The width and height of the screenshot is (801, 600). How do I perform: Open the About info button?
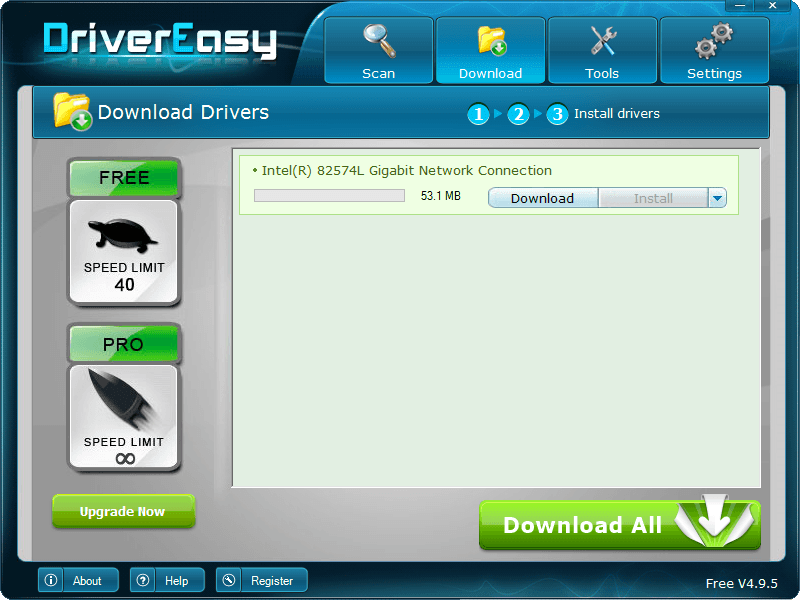(78, 580)
